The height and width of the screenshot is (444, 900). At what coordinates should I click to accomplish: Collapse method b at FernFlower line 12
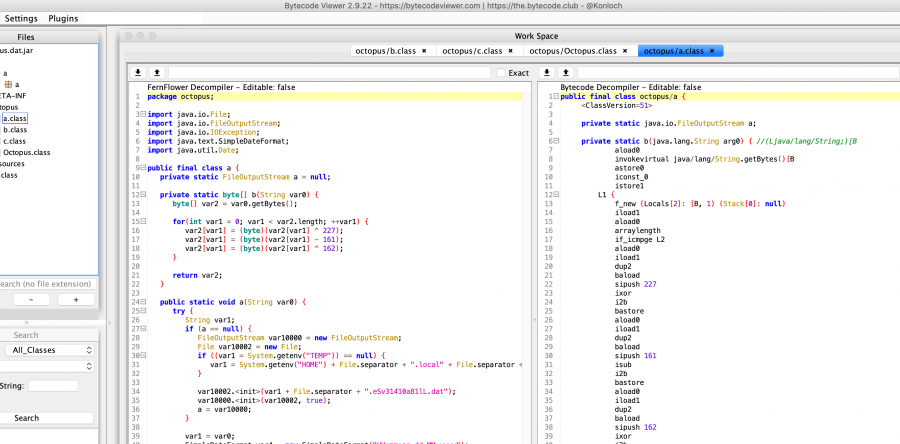(x=143, y=194)
